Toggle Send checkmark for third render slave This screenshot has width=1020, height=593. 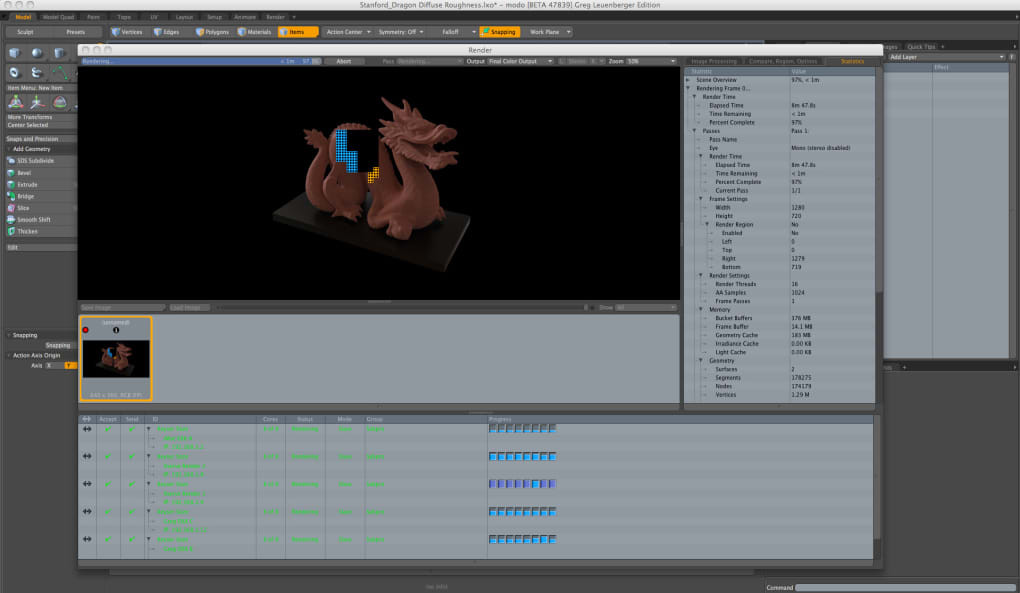tap(132, 484)
